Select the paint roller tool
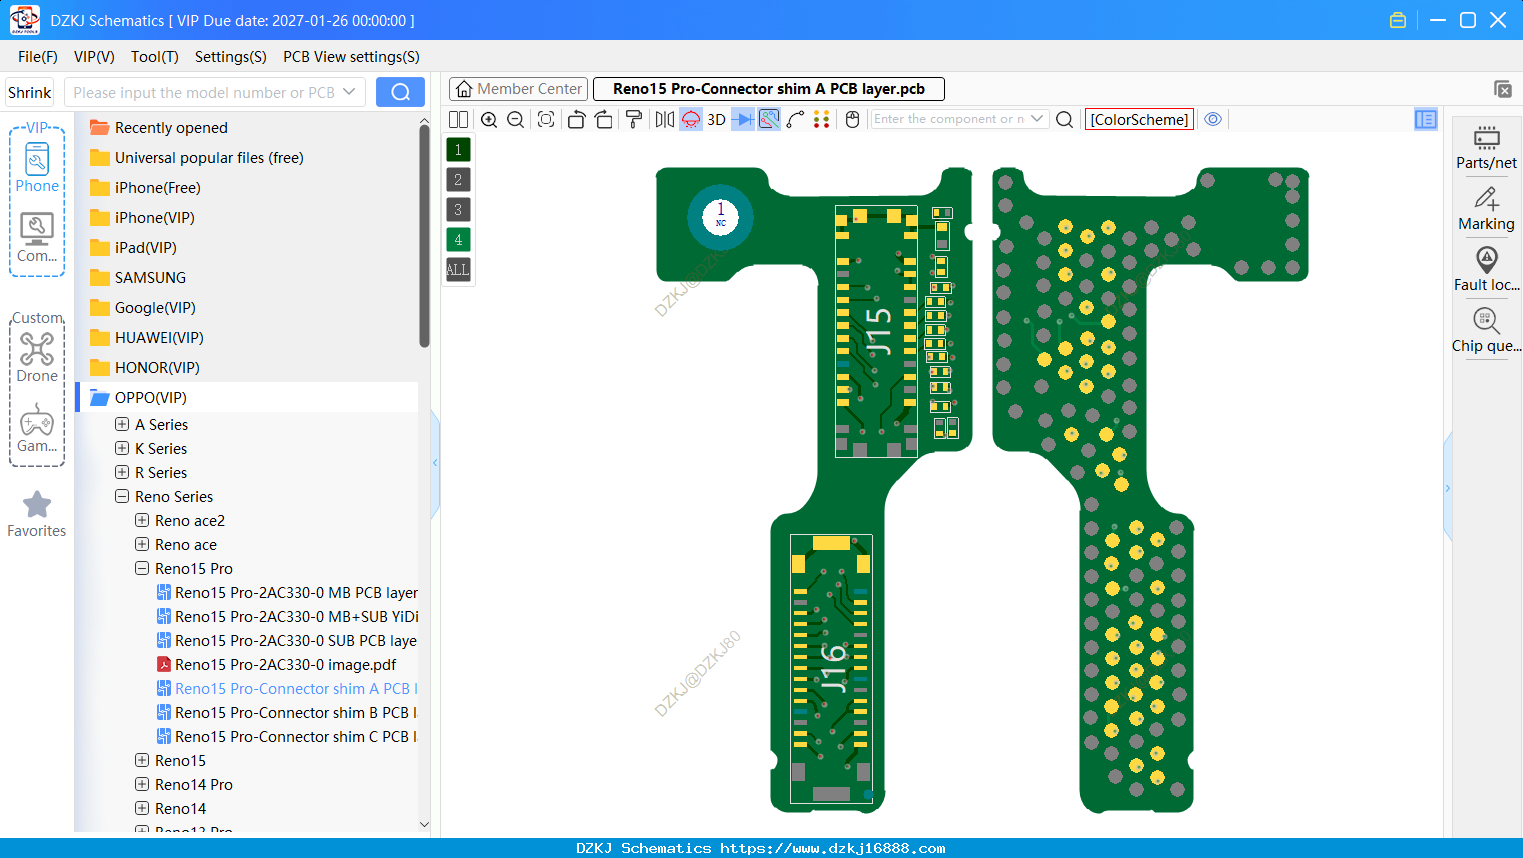This screenshot has width=1523, height=858. tap(634, 120)
